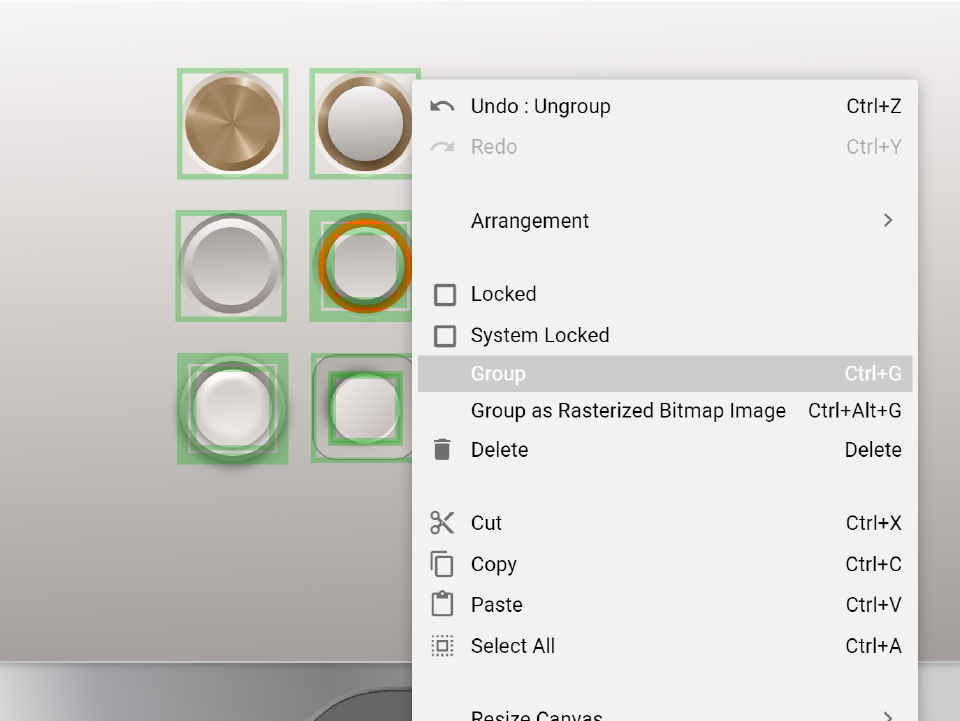Toggle the System Locked checkbox
This screenshot has width=960, height=721.
click(x=445, y=336)
